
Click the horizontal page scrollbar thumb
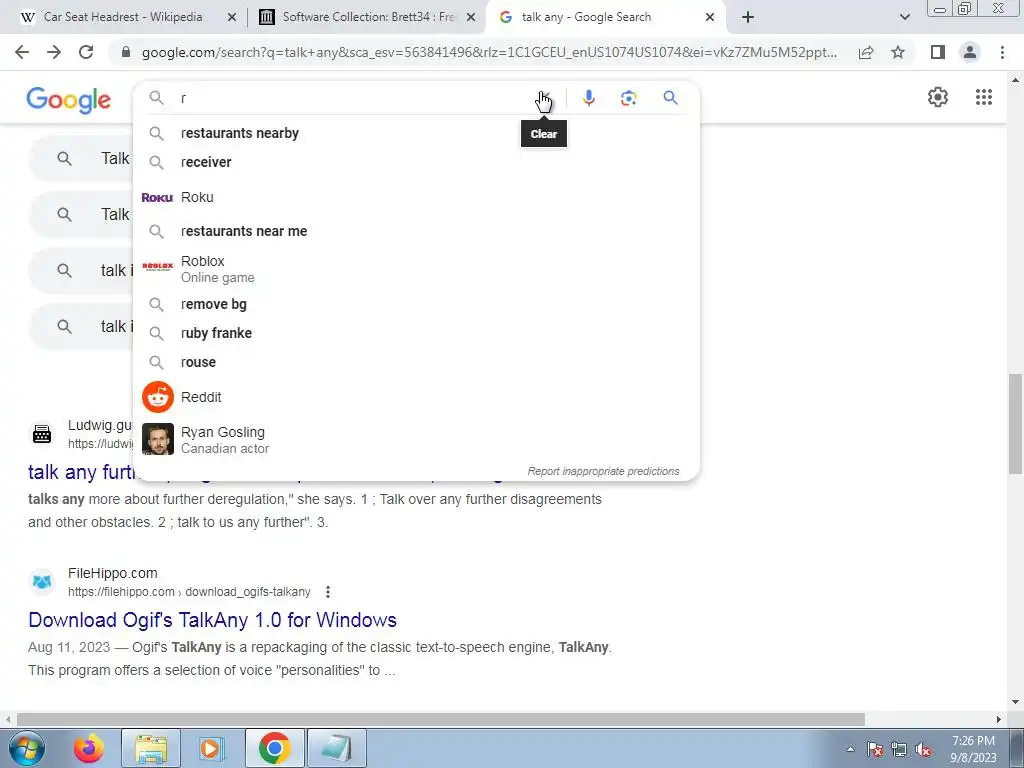click(441, 720)
